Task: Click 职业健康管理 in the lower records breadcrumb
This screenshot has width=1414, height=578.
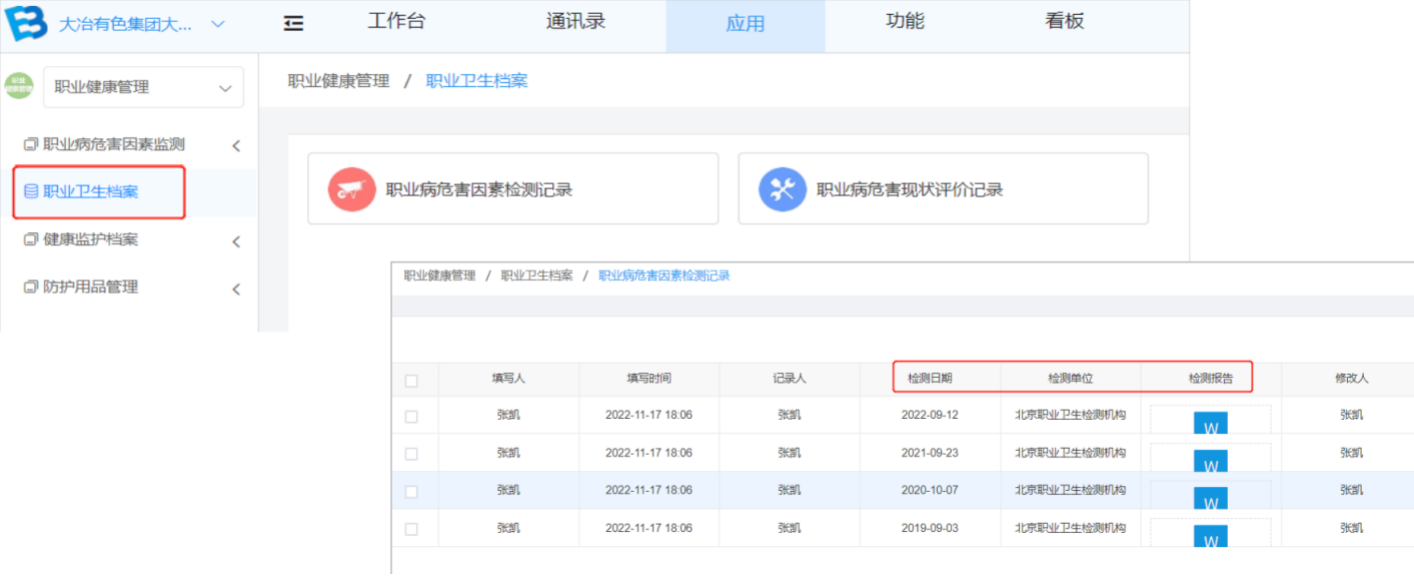Action: (440, 275)
